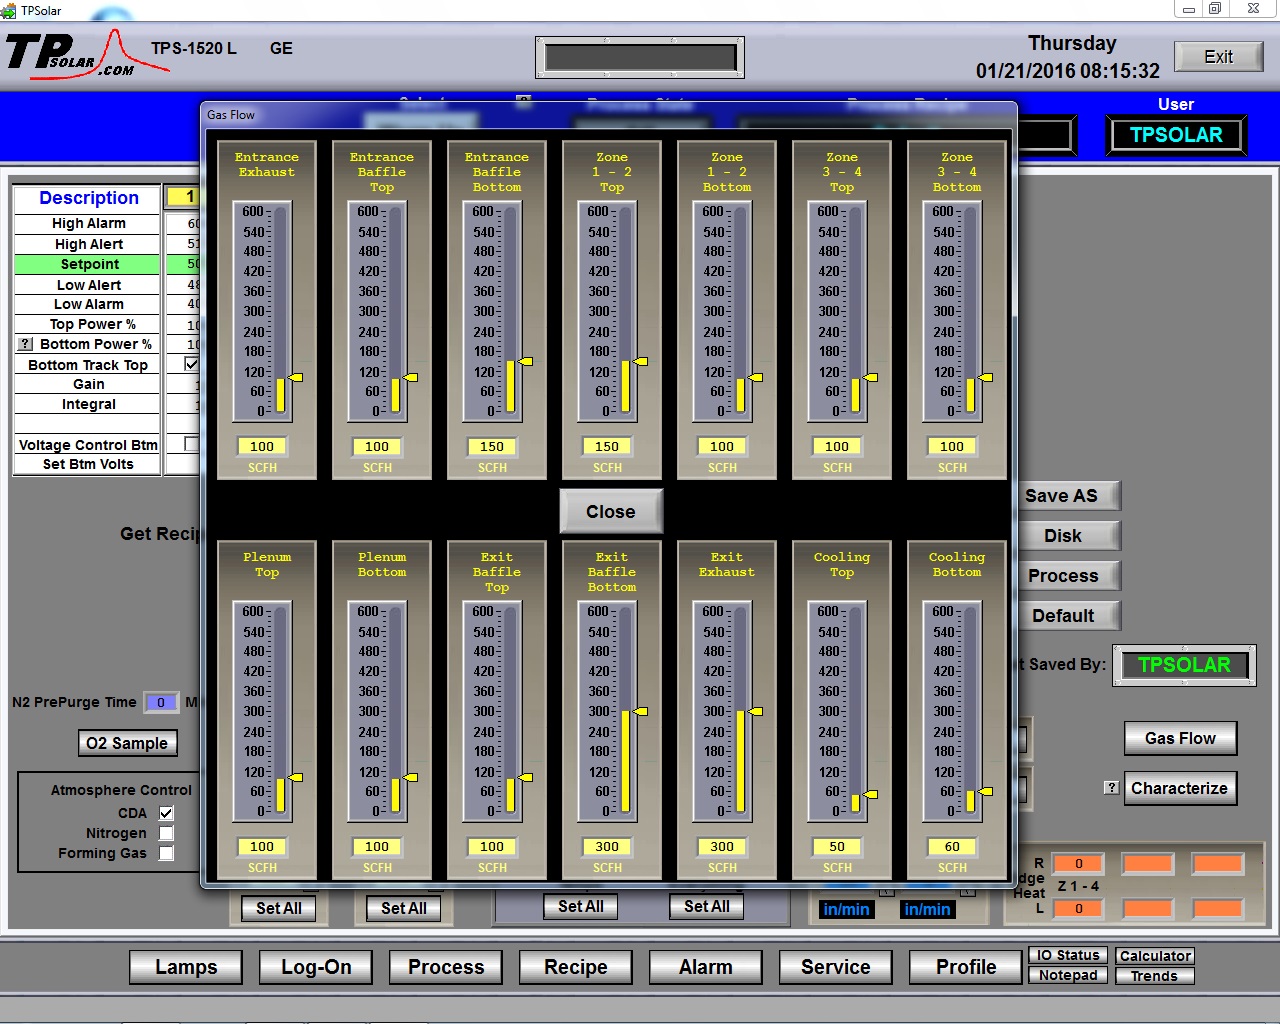
Task: Open the Calculator
Action: (x=1155, y=956)
